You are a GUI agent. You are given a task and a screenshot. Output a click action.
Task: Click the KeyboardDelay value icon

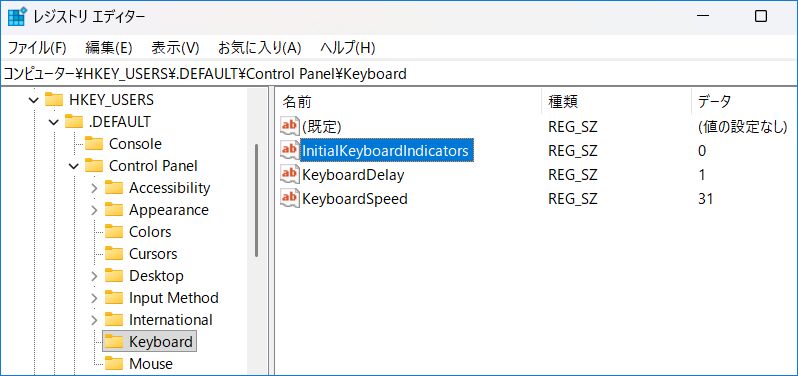pos(290,174)
